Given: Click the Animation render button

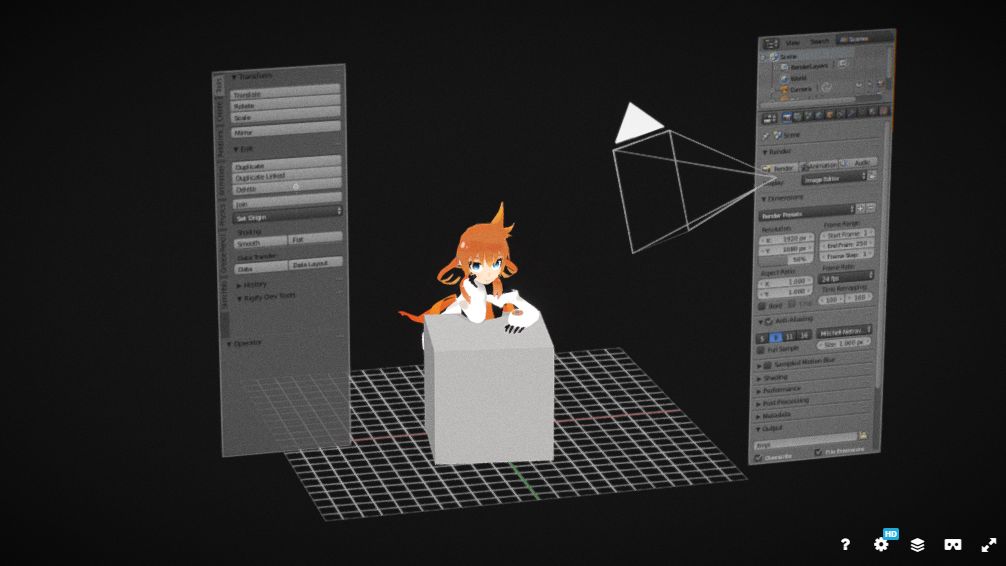Looking at the screenshot, I should [819, 165].
